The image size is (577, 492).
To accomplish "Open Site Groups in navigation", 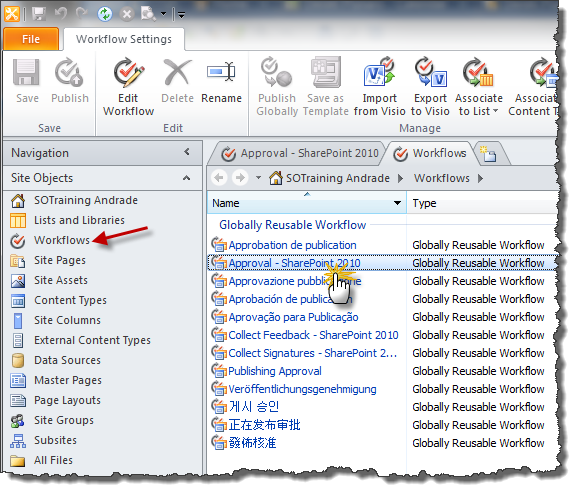I will tap(64, 420).
